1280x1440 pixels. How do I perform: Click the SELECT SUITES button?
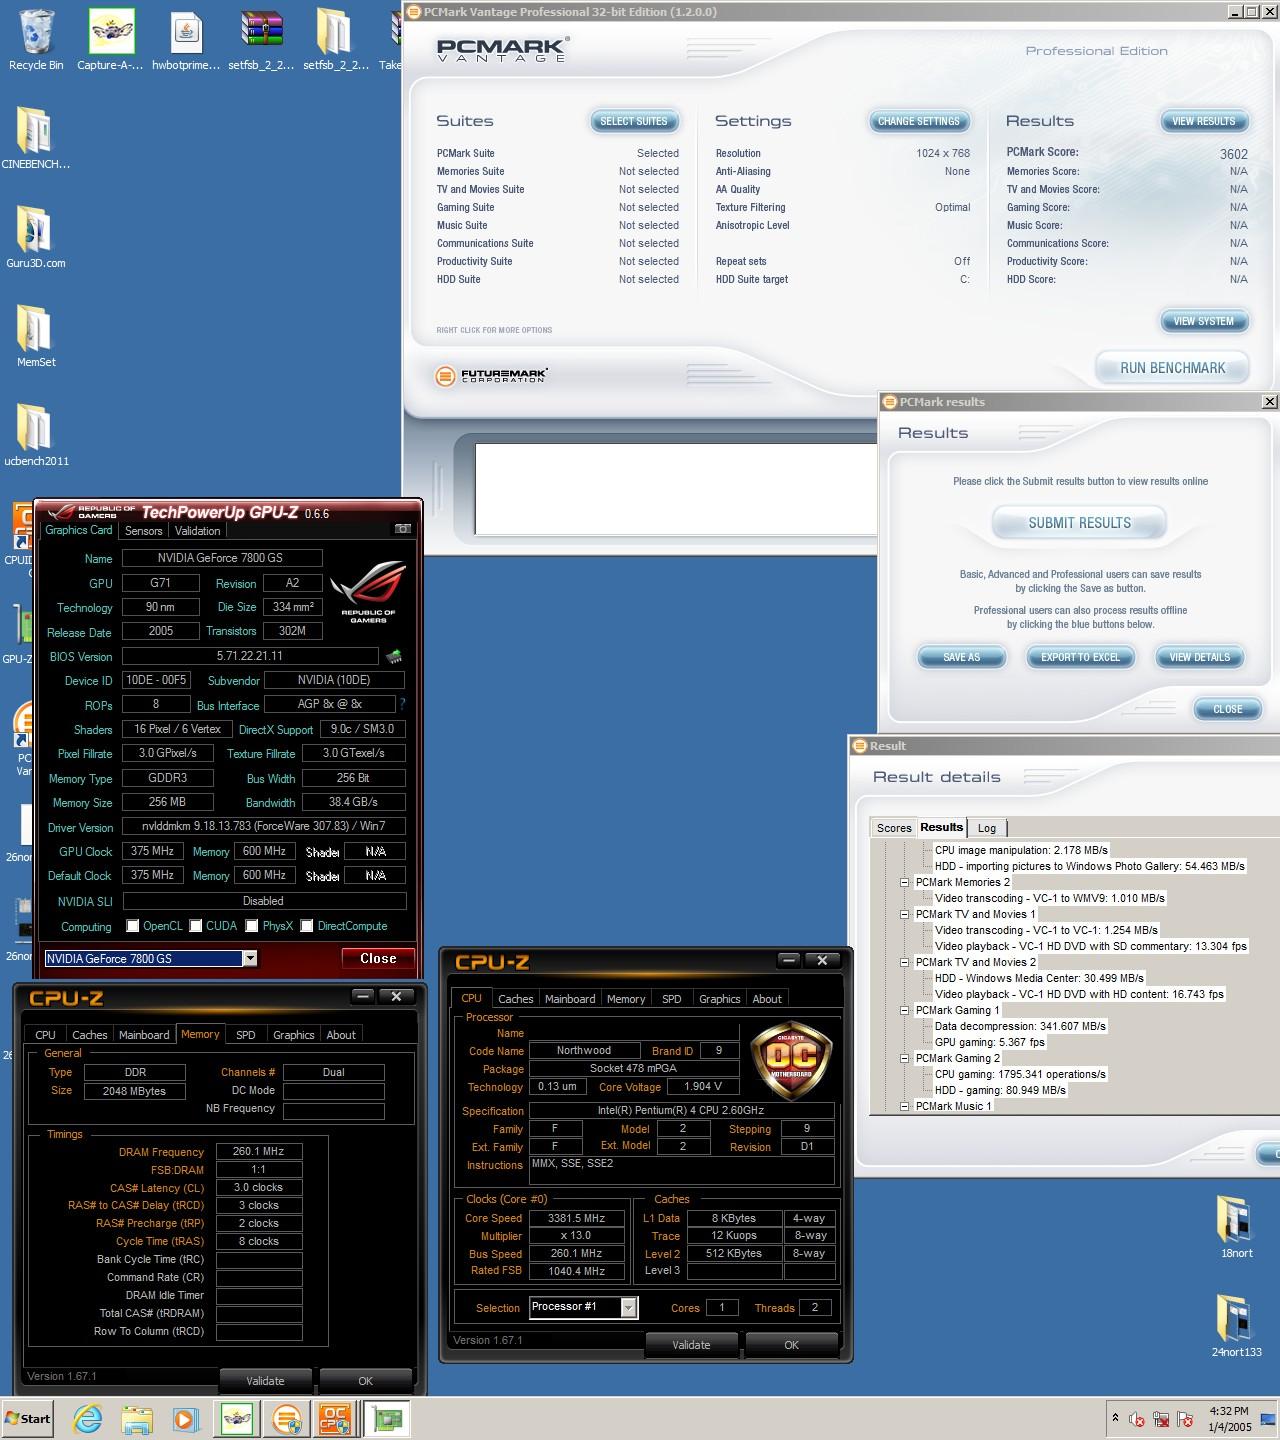pyautogui.click(x=634, y=121)
